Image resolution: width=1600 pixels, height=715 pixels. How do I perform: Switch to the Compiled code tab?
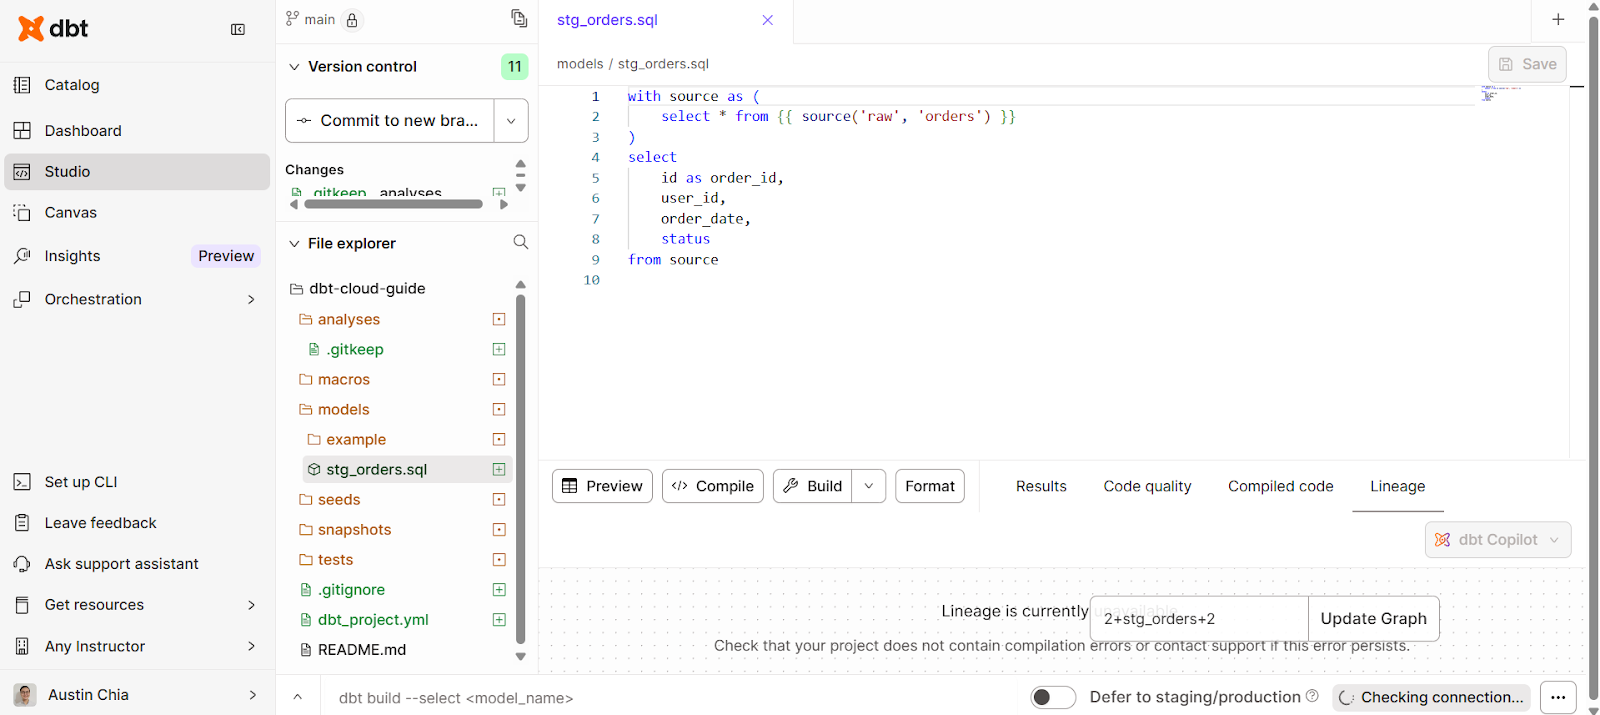click(x=1280, y=486)
